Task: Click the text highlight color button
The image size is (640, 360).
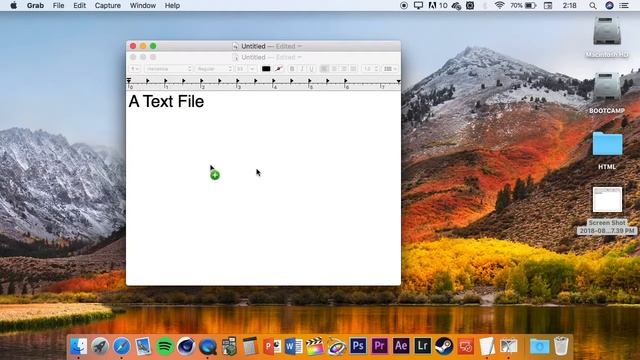Action: click(279, 69)
